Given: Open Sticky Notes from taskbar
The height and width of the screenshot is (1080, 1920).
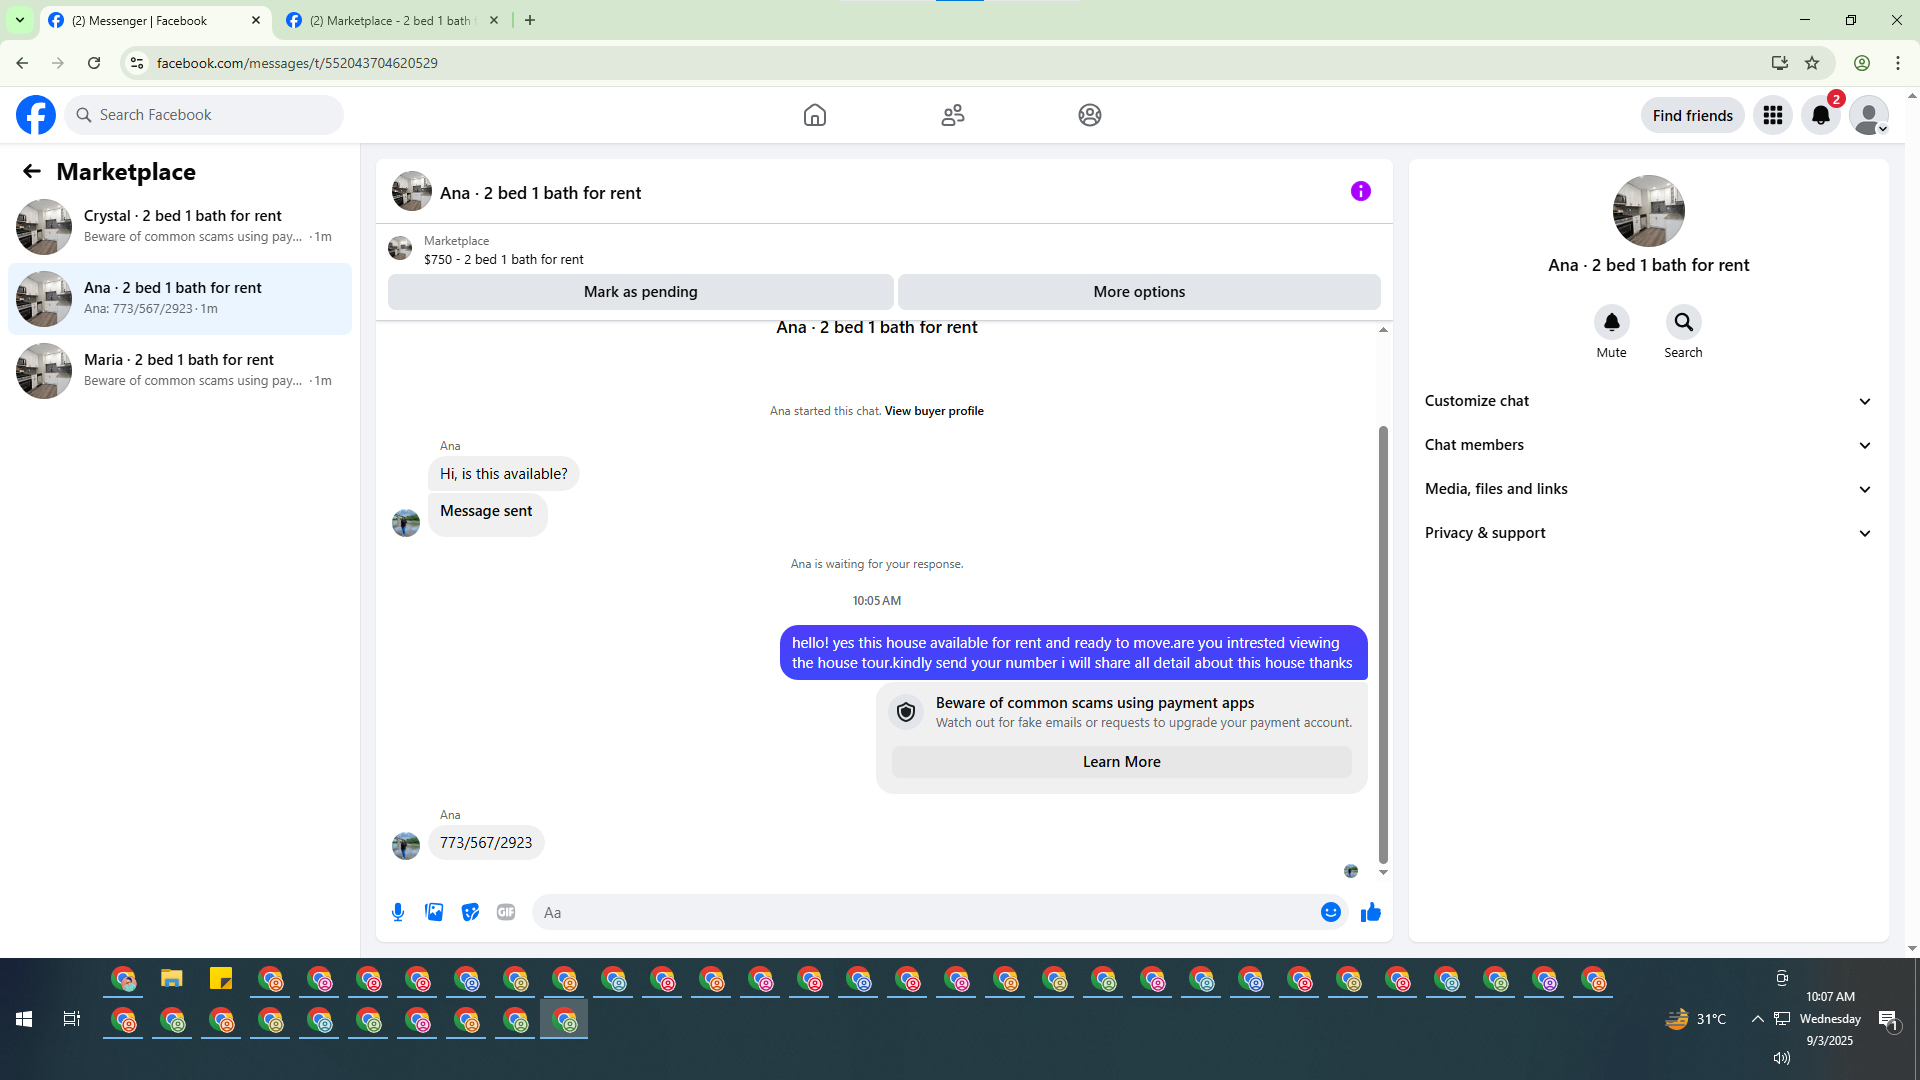Looking at the screenshot, I should point(221,979).
